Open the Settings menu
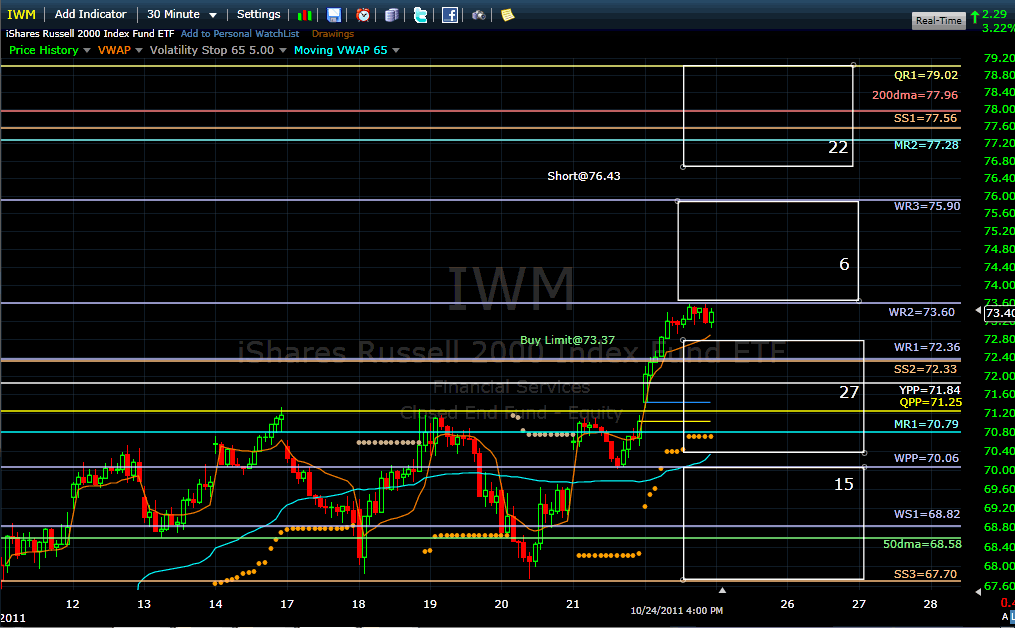The width and height of the screenshot is (1015, 628). pos(258,14)
